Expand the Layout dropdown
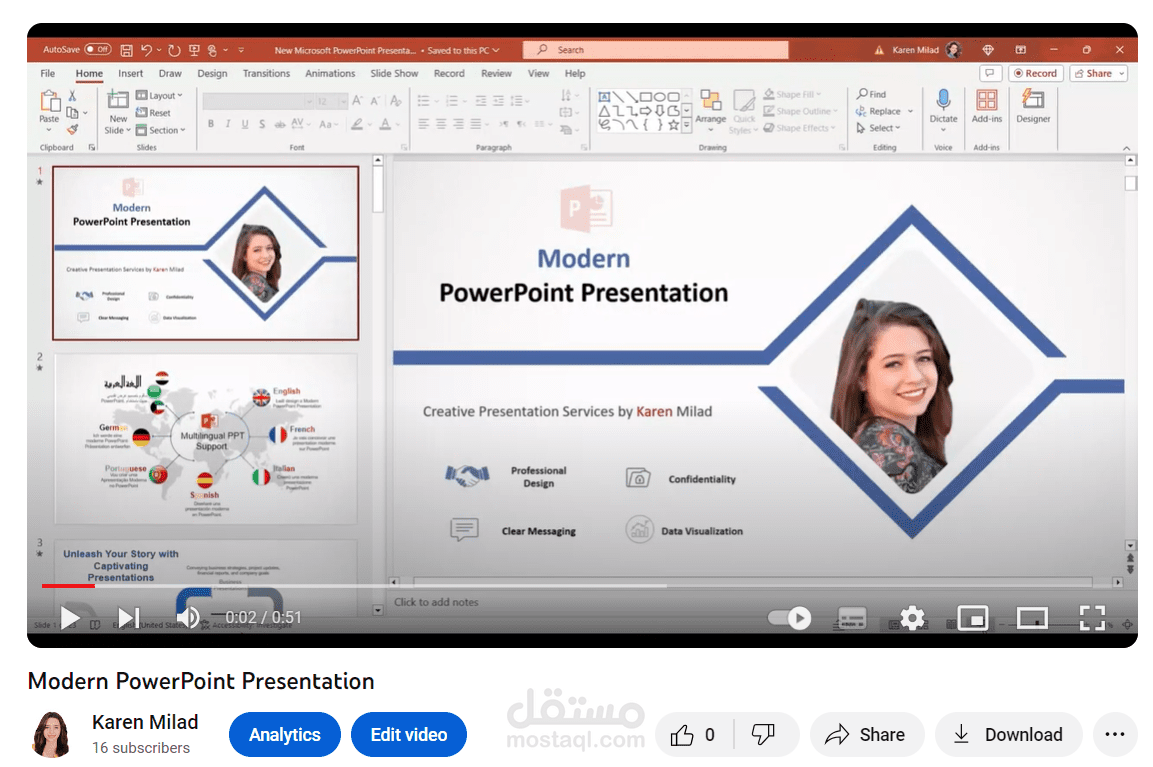The image size is (1153, 767). (x=160, y=96)
